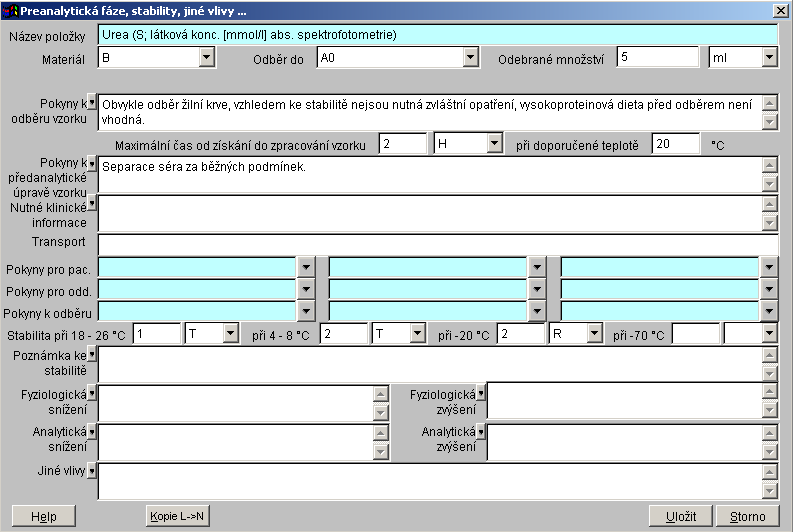Image resolution: width=793 pixels, height=532 pixels.
Task: Click the small arrow beside Fyziologická zvýšení
Action: (x=481, y=393)
